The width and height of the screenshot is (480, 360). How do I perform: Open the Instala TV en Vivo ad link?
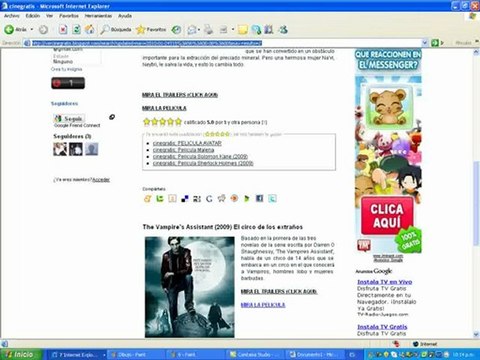(x=385, y=282)
